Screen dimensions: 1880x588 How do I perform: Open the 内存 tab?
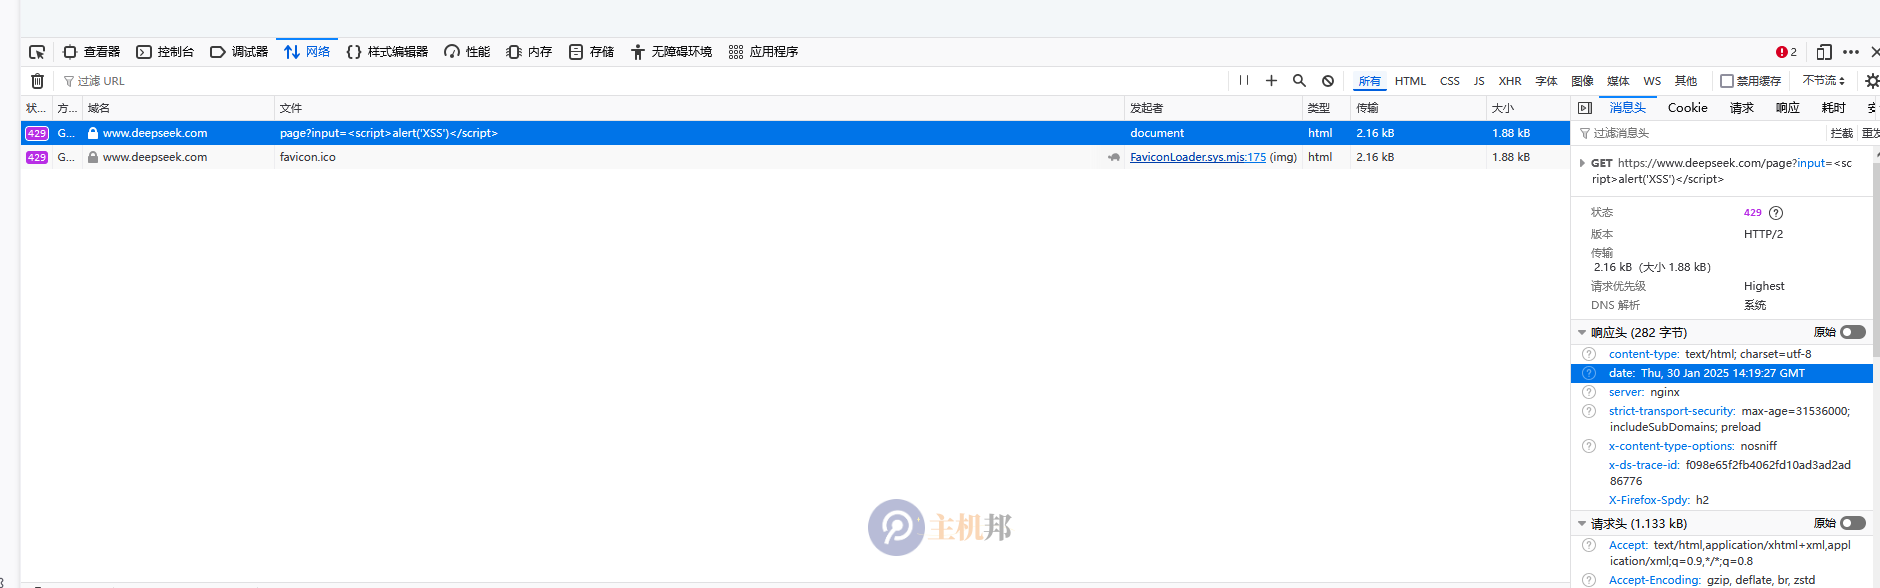[x=529, y=52]
